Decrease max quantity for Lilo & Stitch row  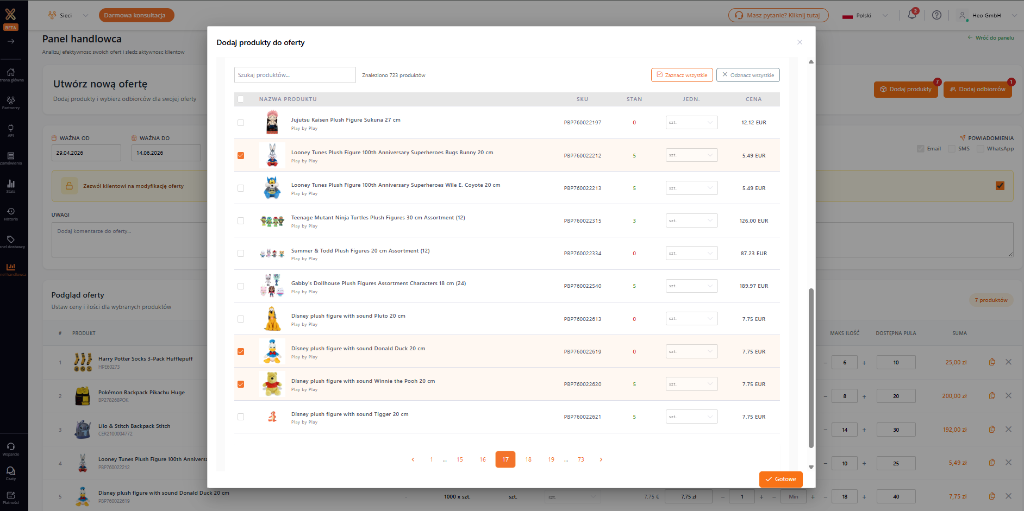(x=825, y=430)
